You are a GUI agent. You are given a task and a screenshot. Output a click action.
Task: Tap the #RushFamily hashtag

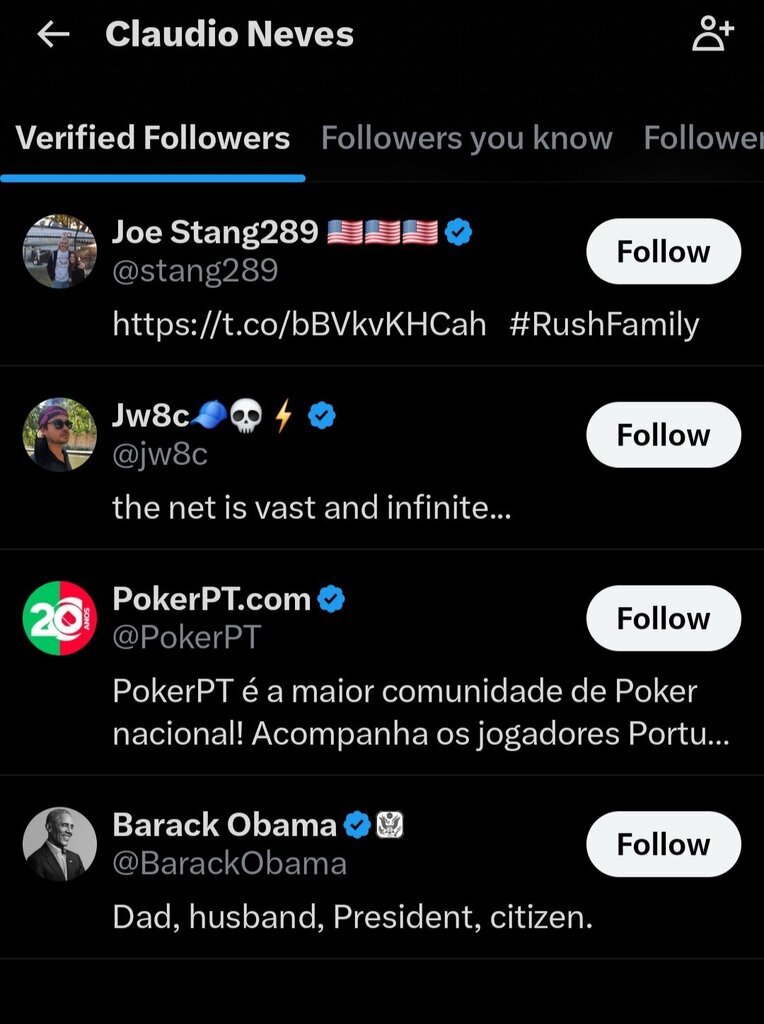[x=604, y=324]
